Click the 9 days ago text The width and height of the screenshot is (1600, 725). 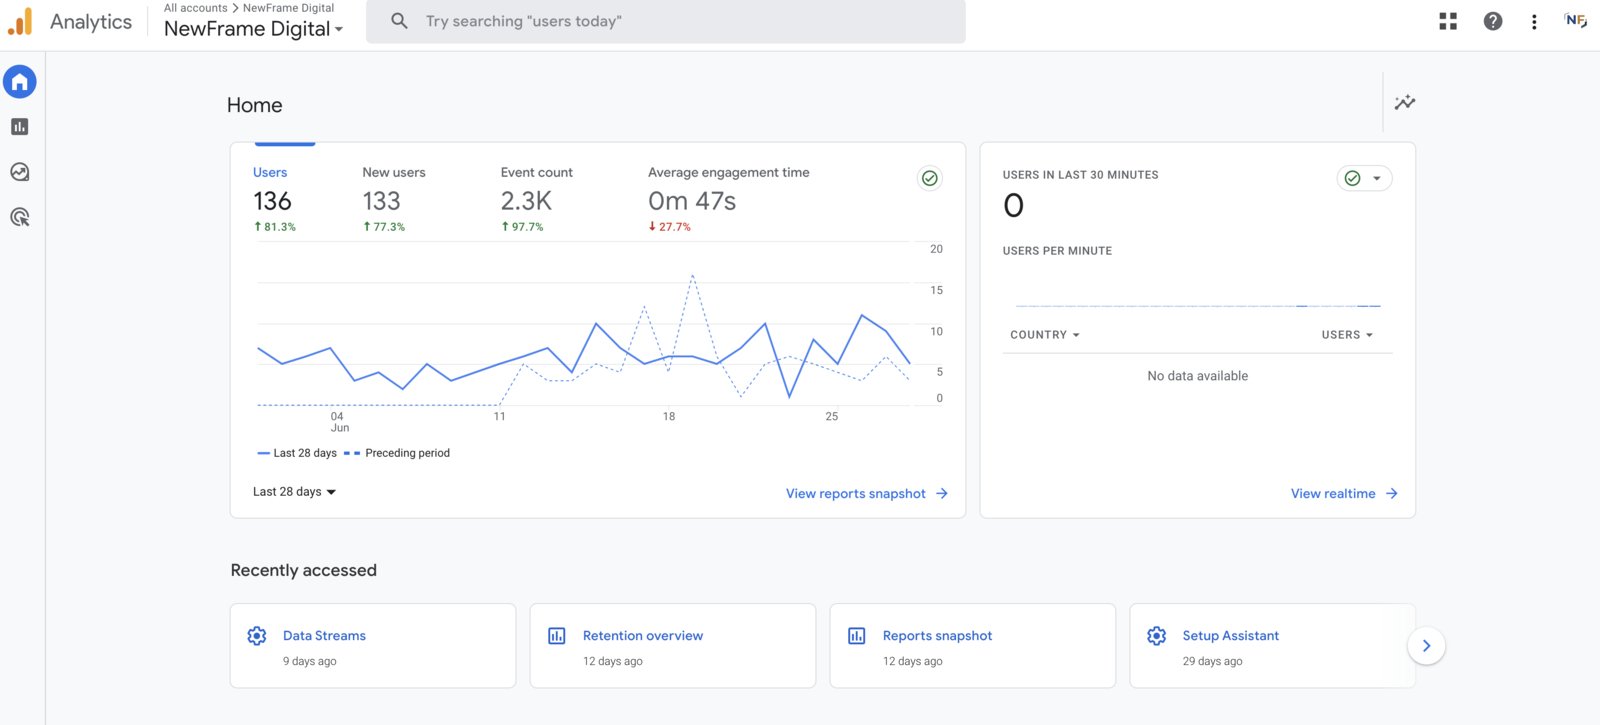tap(310, 661)
